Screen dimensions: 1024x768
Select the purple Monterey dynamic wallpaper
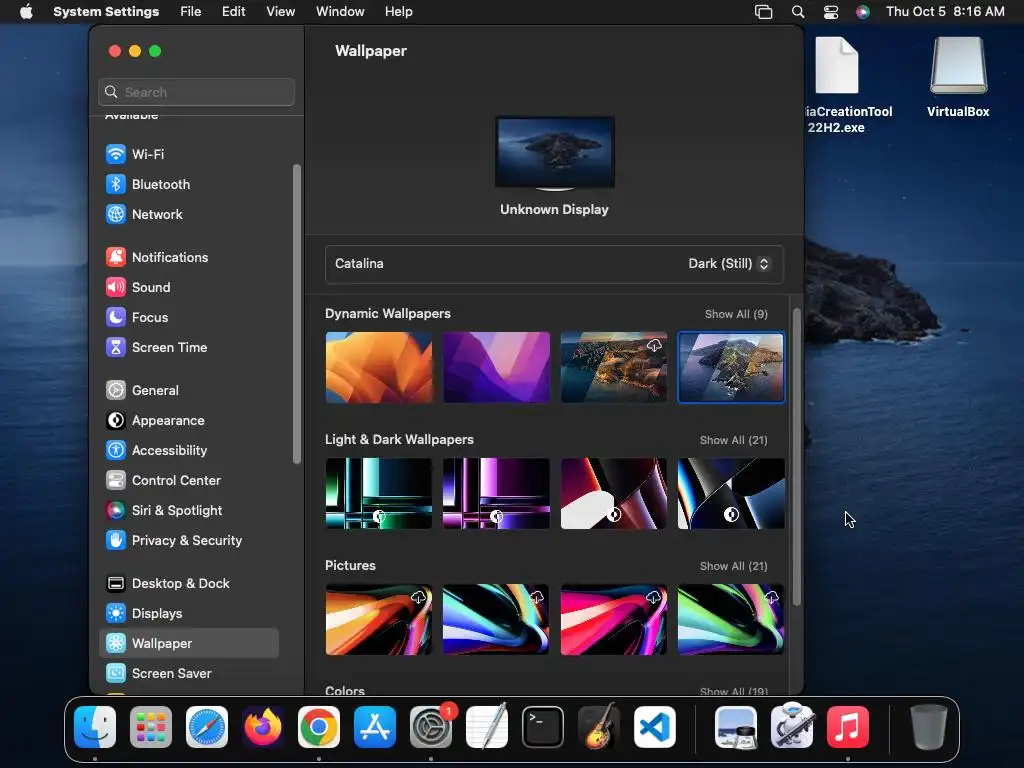pyautogui.click(x=496, y=367)
